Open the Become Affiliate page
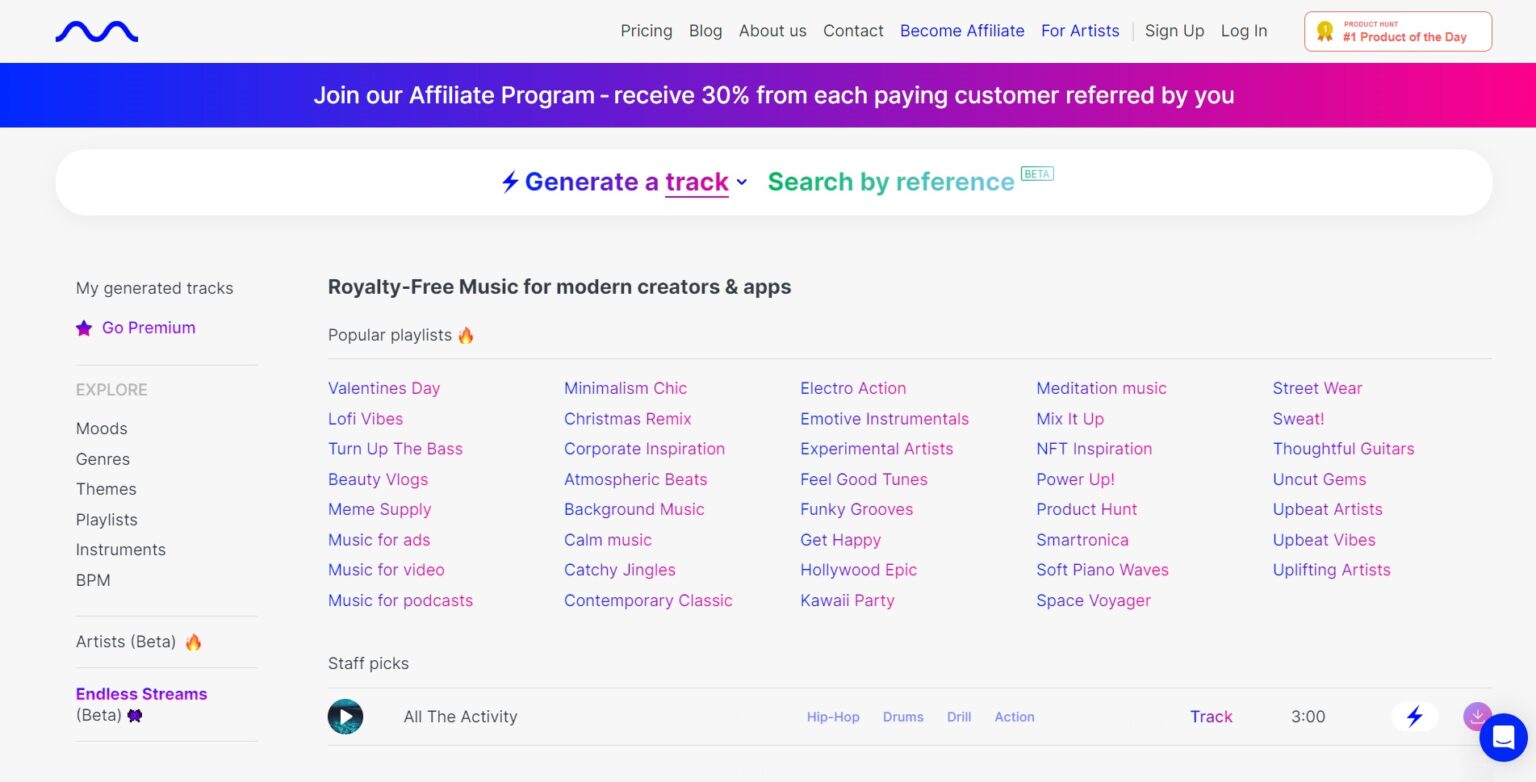 click(x=961, y=31)
